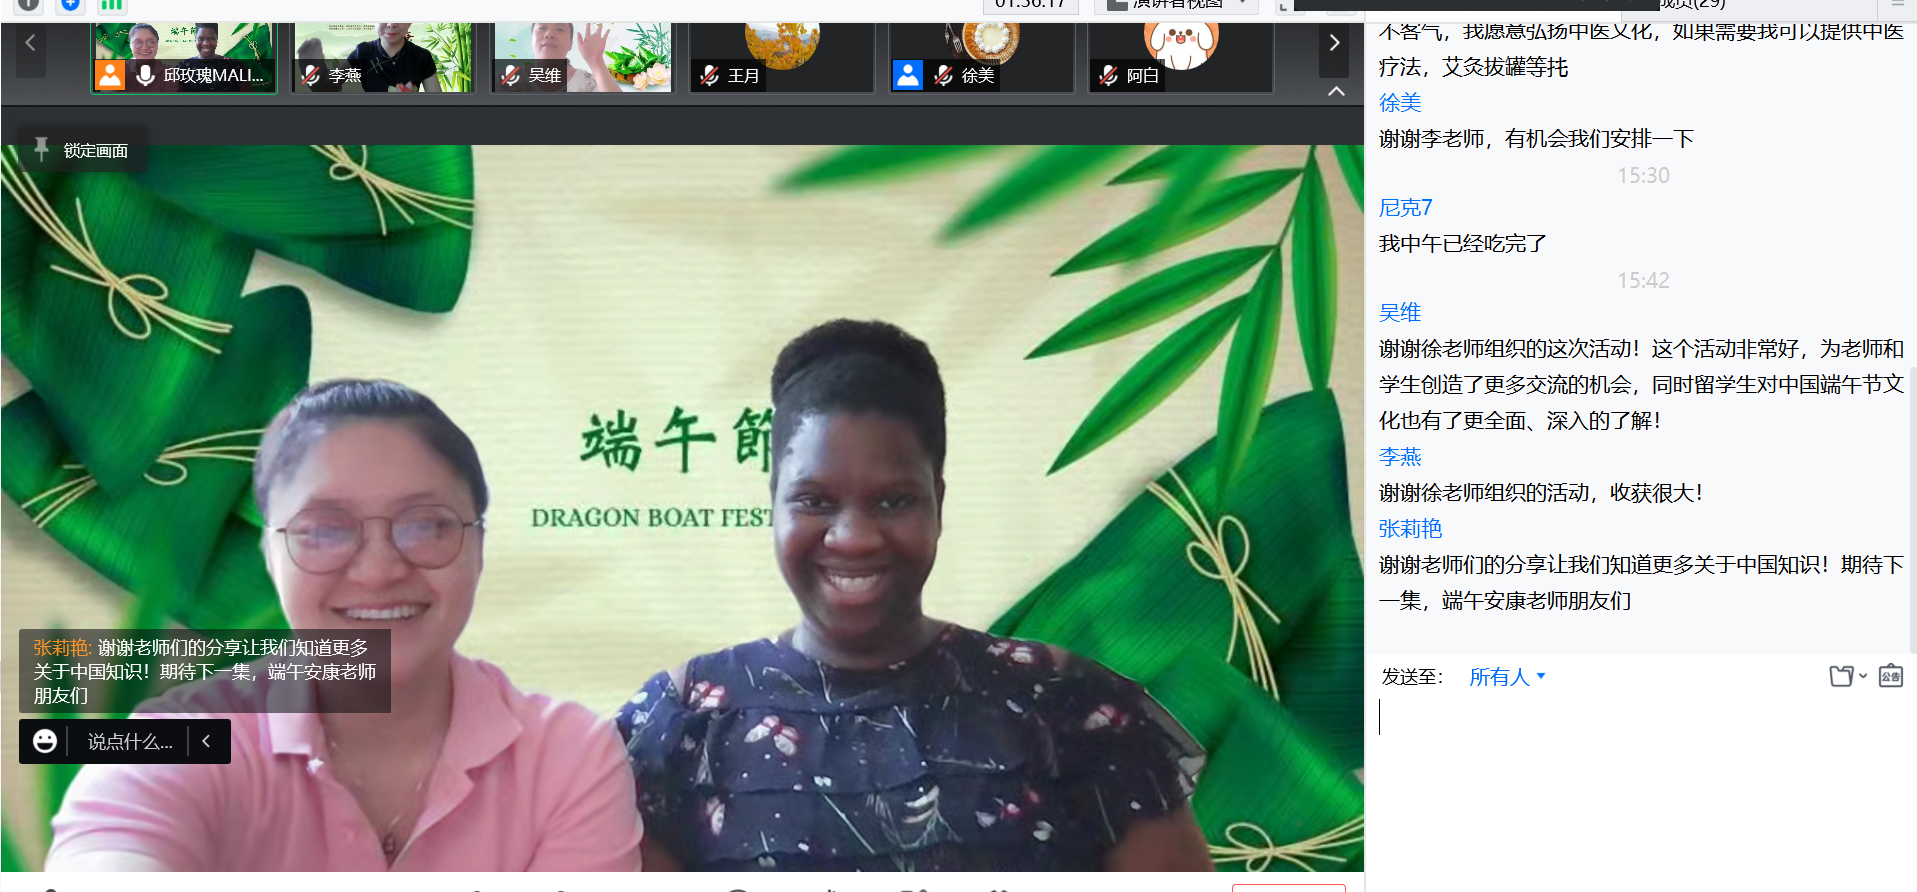Click the green signal bars icon
Screen dimensions: 1917x892
(x=111, y=5)
